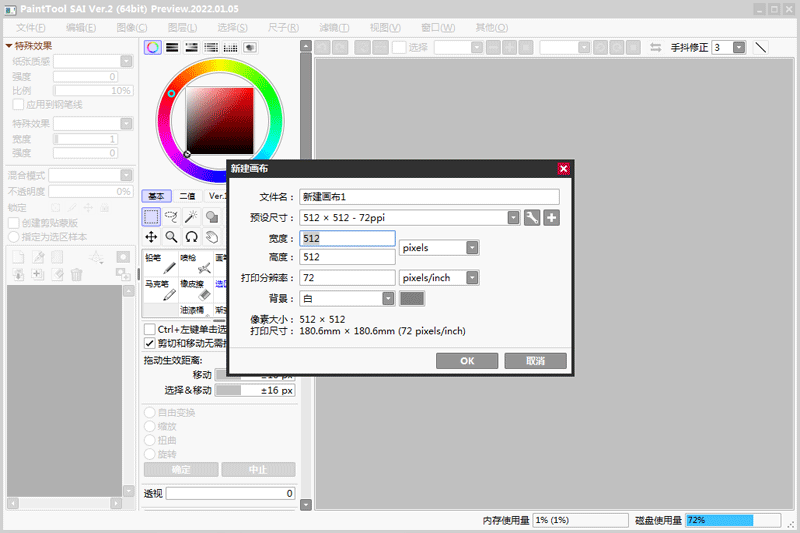800x533 pixels.
Task: Adjust the 选择&移动 distance slider
Action: tap(255, 390)
